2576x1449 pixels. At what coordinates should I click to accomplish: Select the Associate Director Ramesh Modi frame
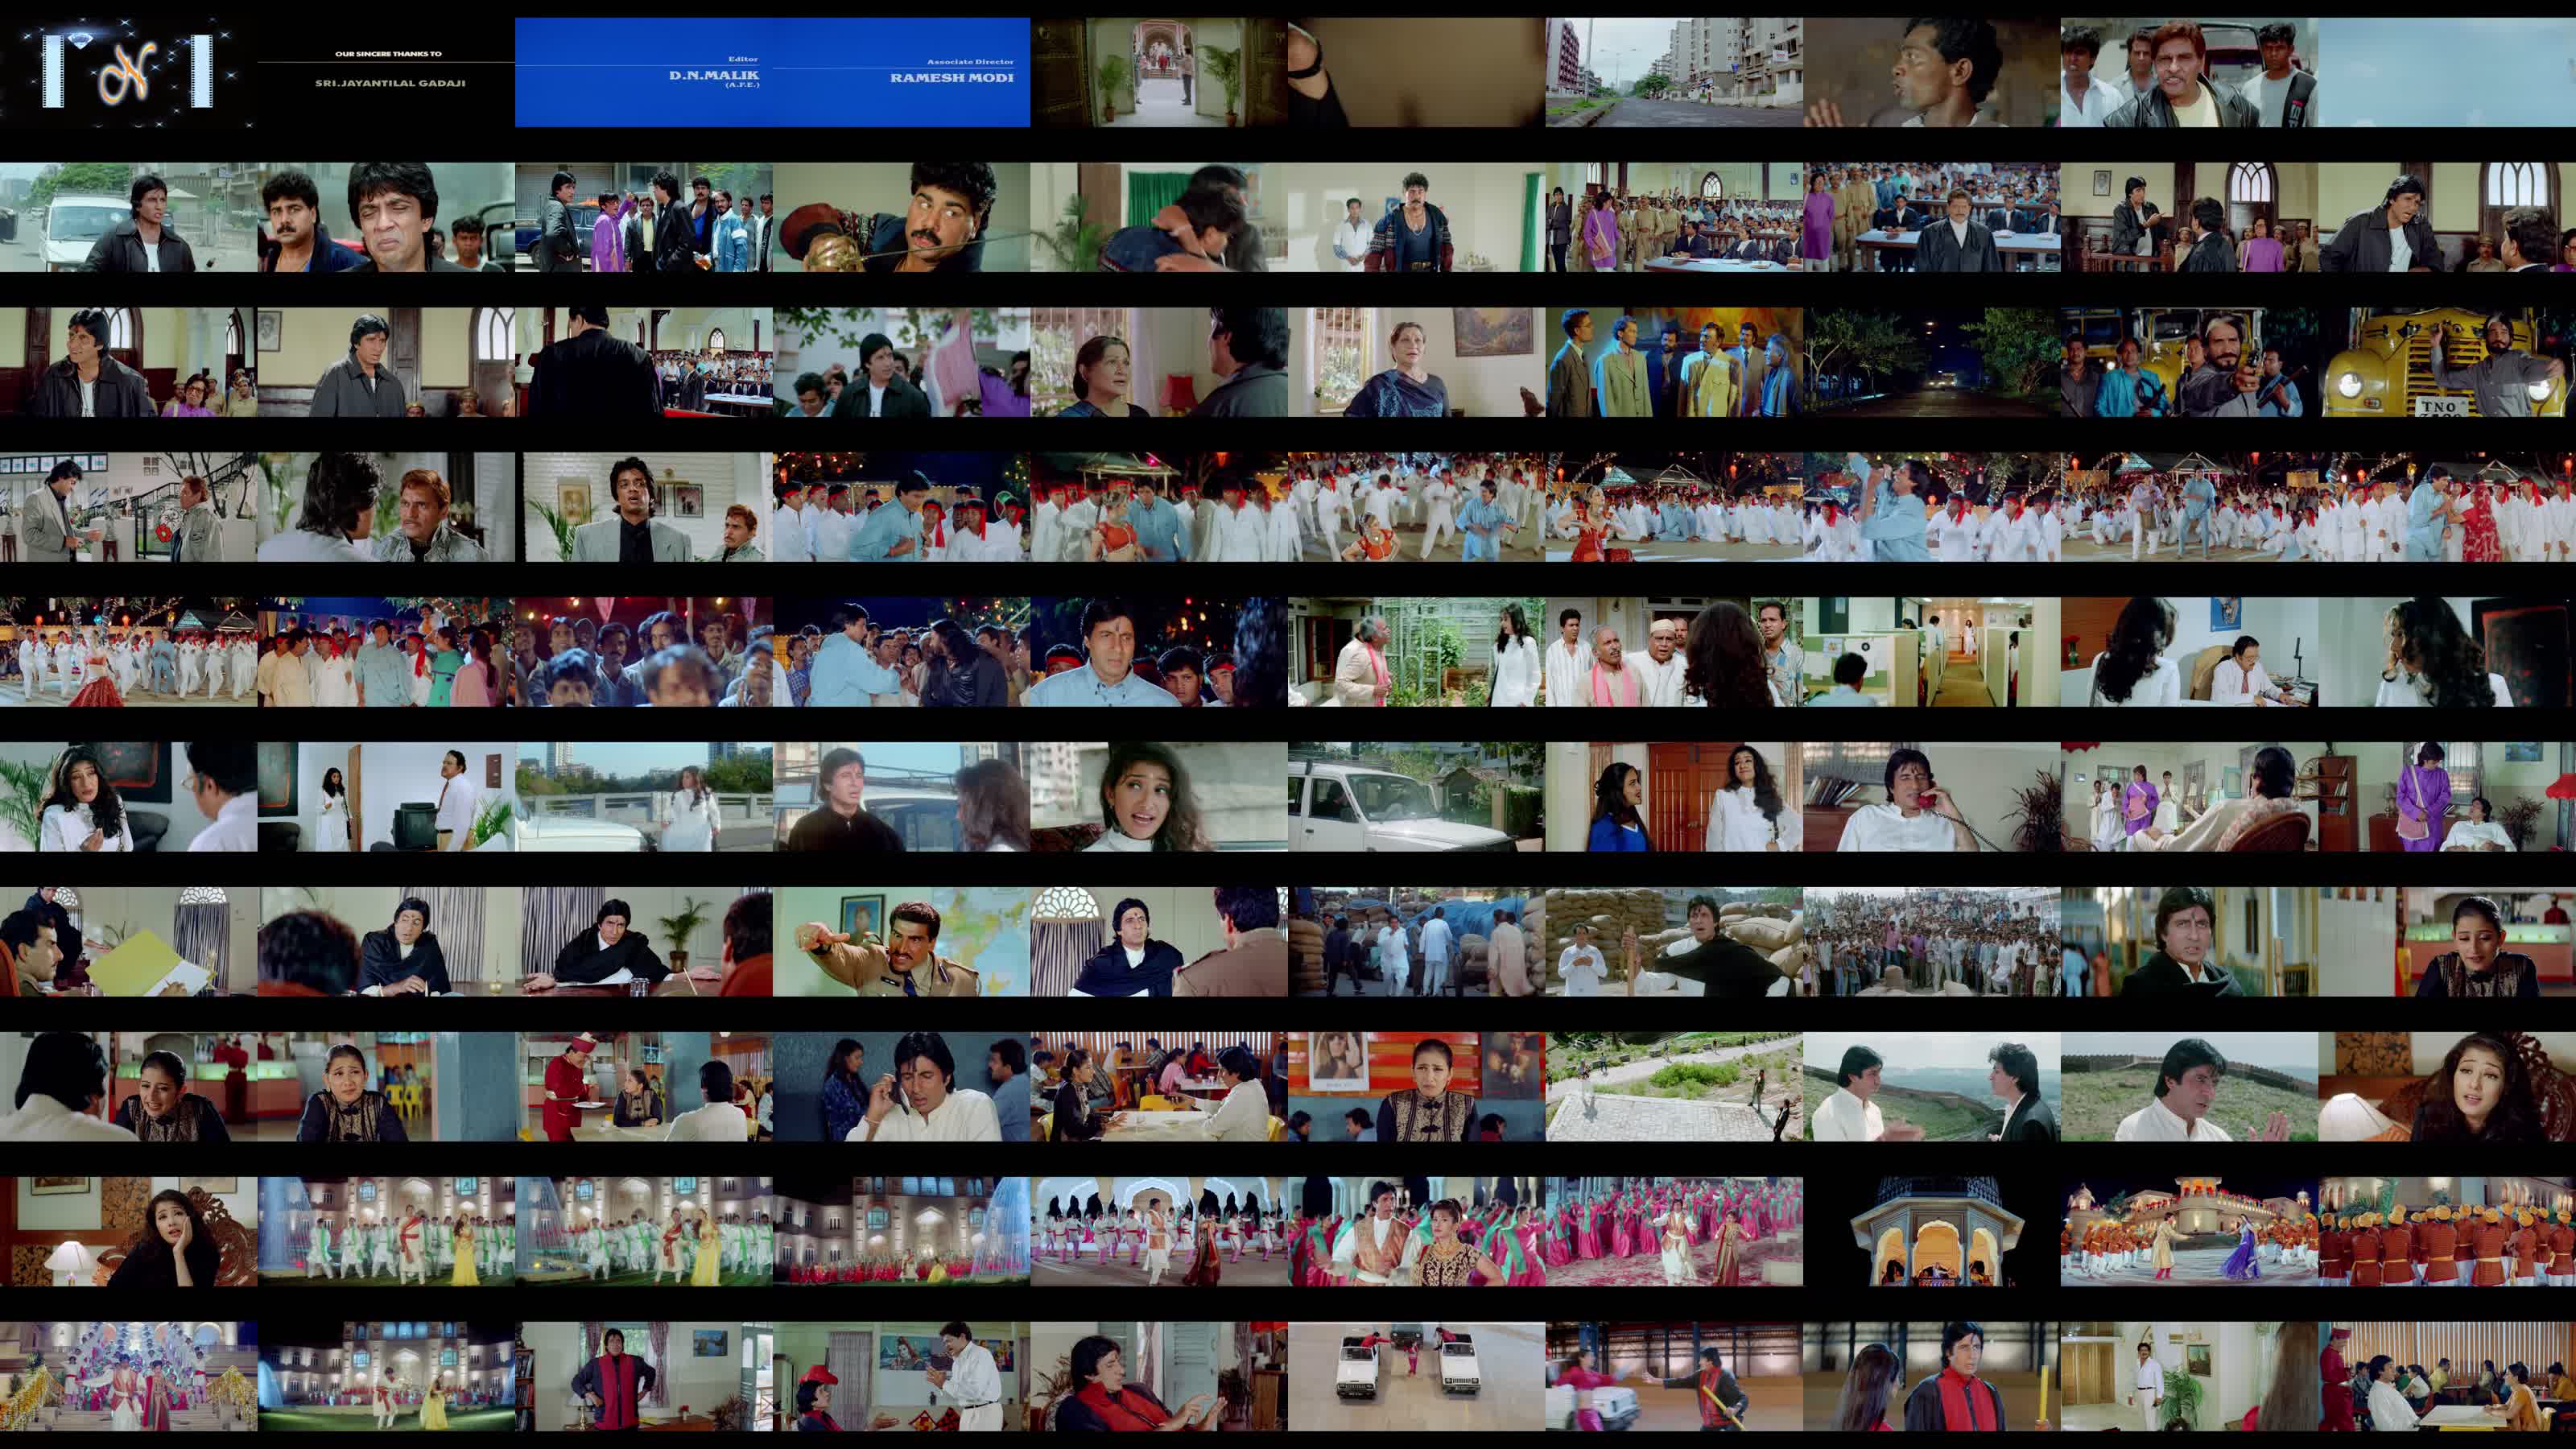click(x=902, y=72)
